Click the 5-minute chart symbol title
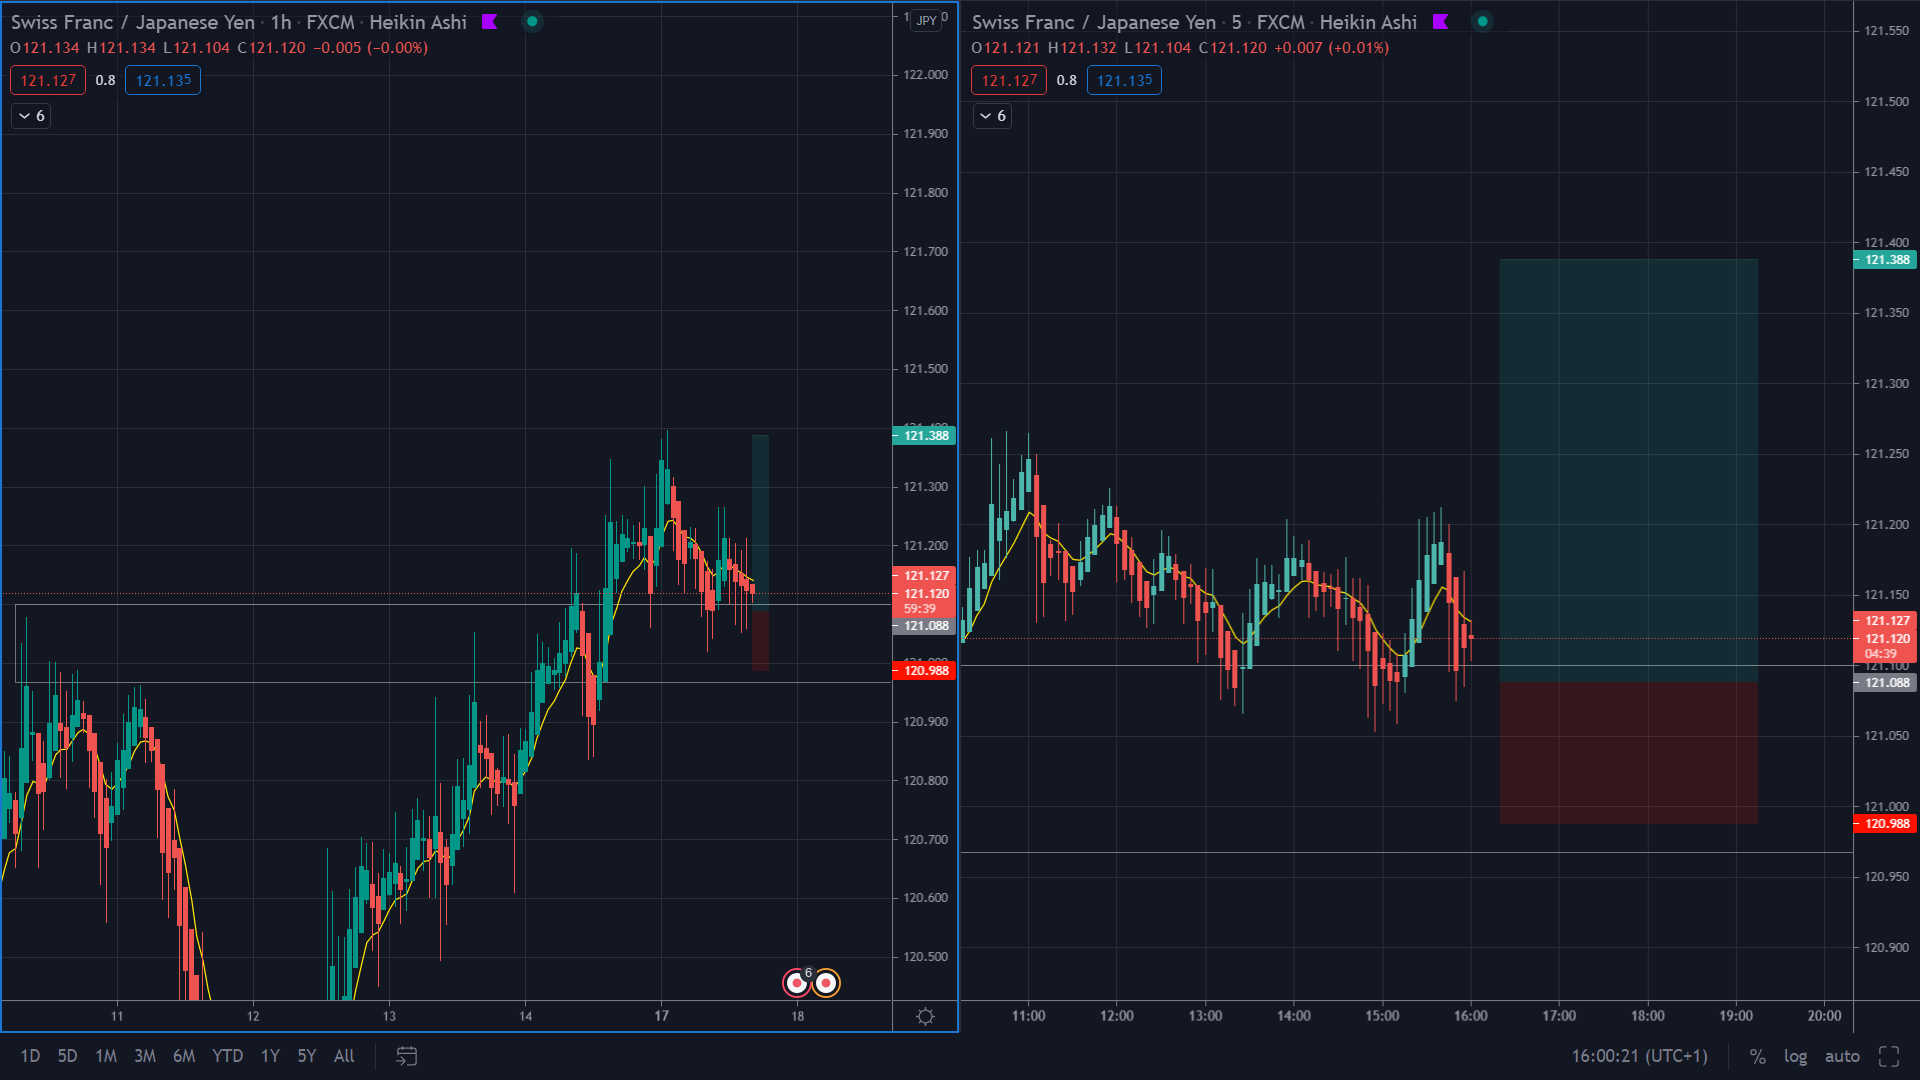Image resolution: width=1920 pixels, height=1080 pixels. point(1094,22)
